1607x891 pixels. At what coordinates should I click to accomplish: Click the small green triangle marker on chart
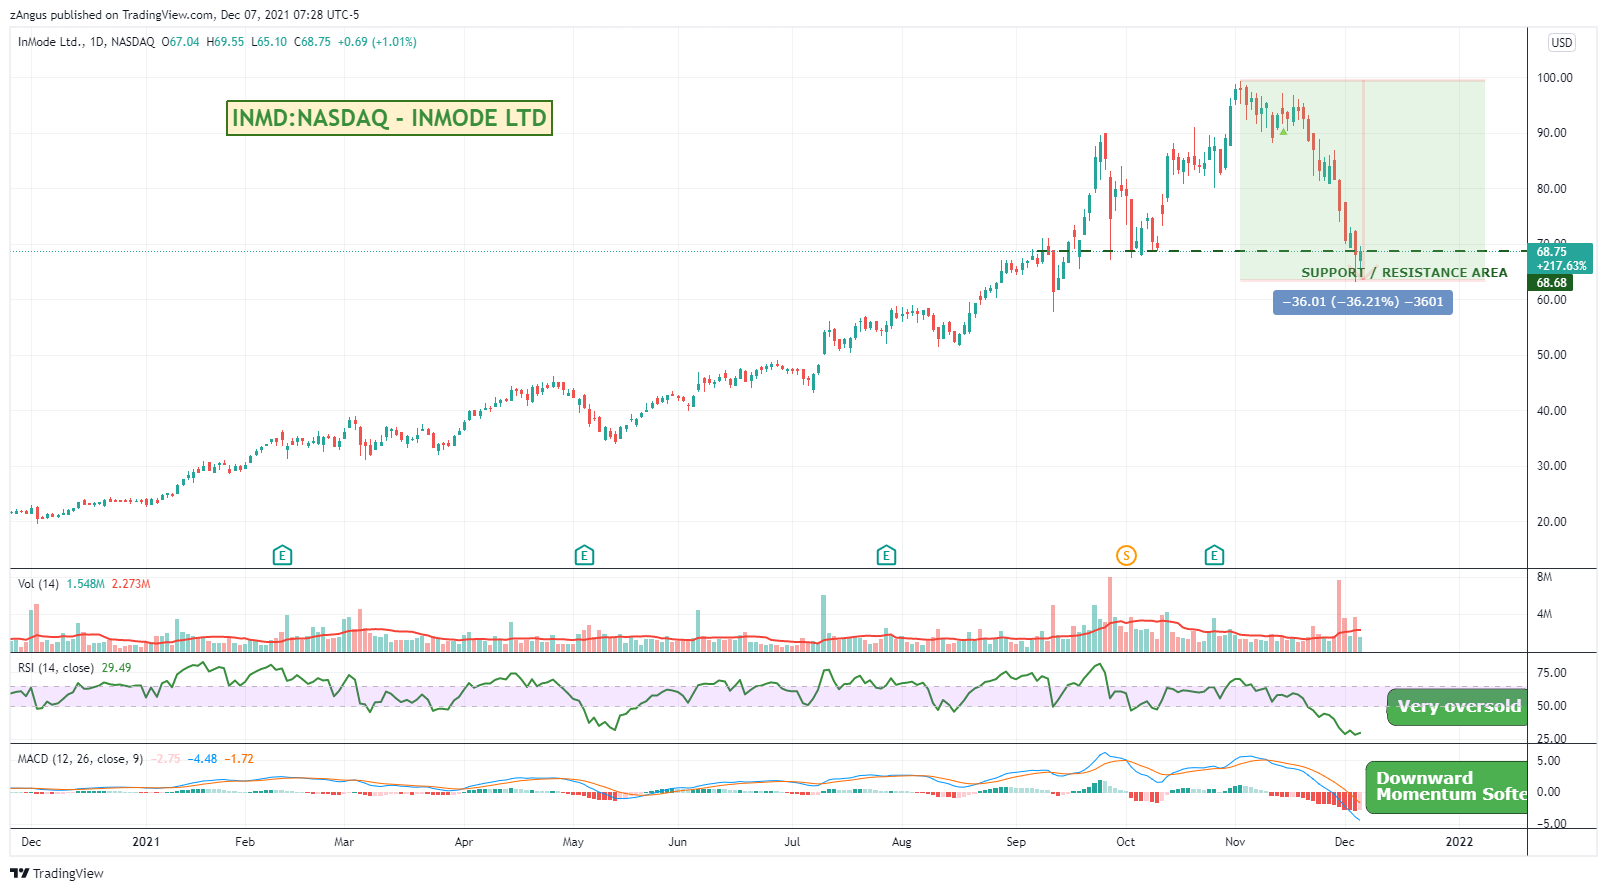[x=1283, y=131]
